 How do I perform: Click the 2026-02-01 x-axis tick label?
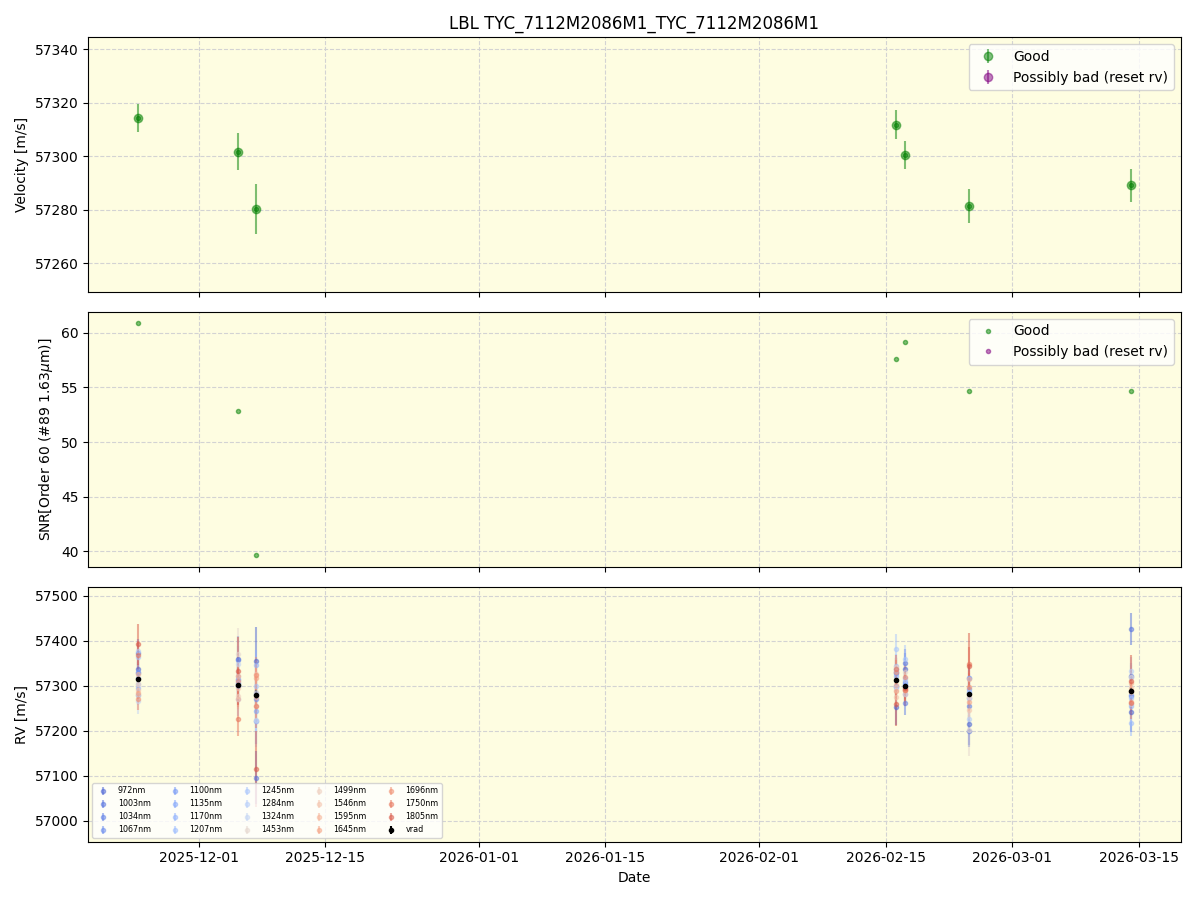tap(759, 857)
